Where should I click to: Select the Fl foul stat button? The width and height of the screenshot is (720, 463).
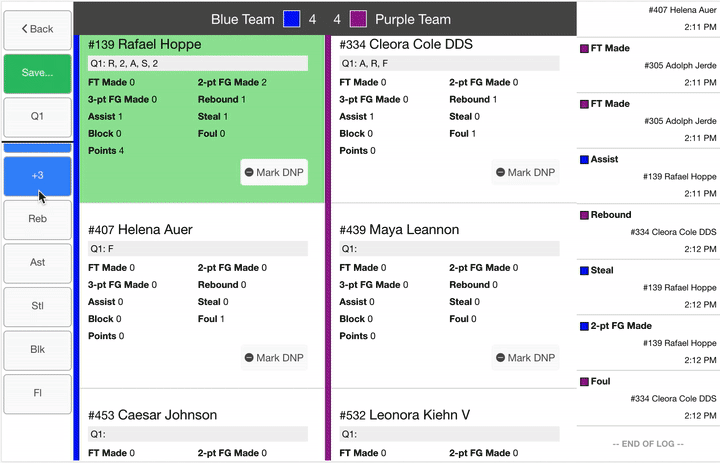tap(37, 393)
